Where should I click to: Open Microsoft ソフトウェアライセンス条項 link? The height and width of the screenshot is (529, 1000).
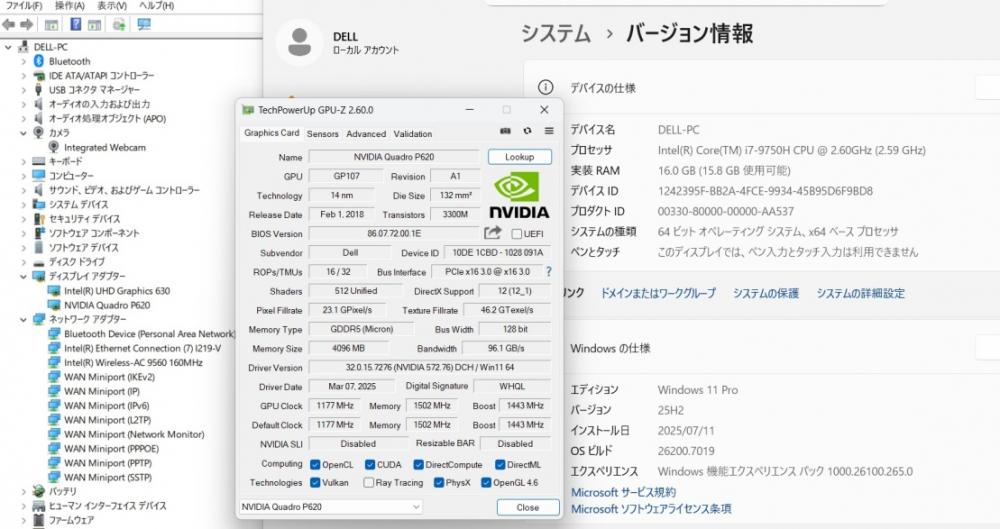click(x=651, y=509)
